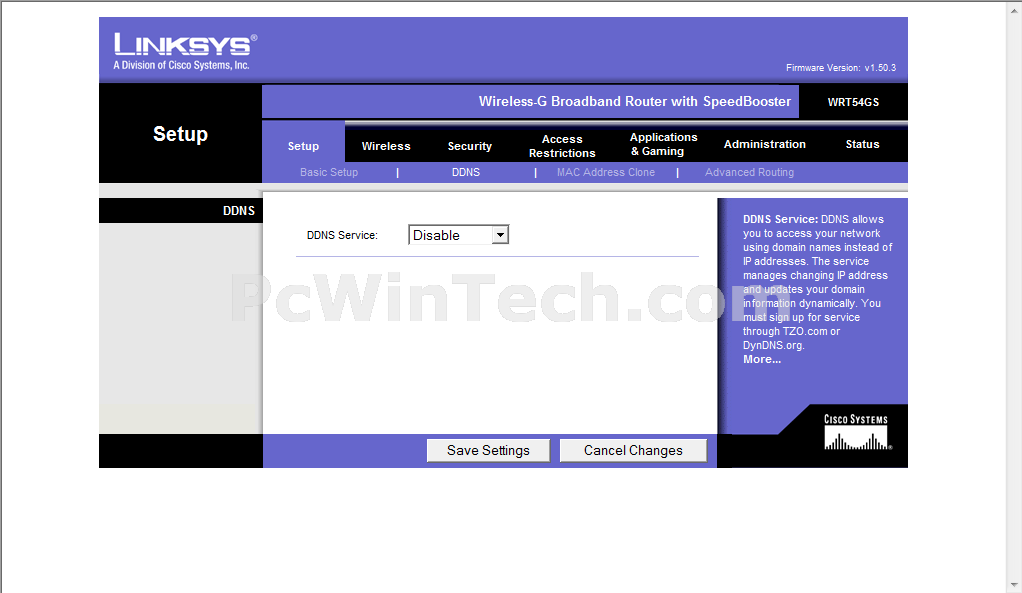This screenshot has width=1022, height=593.
Task: Switch to the Wireless tab
Action: click(386, 146)
